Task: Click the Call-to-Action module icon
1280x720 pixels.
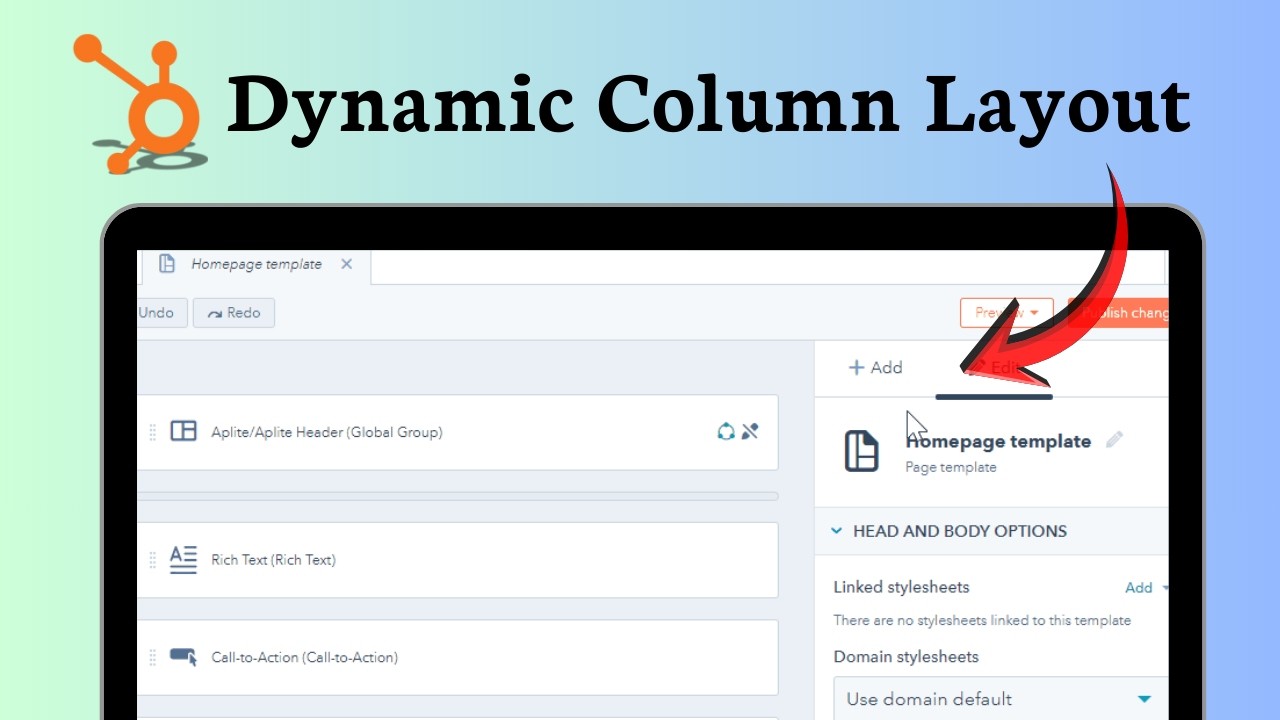Action: tap(183, 657)
